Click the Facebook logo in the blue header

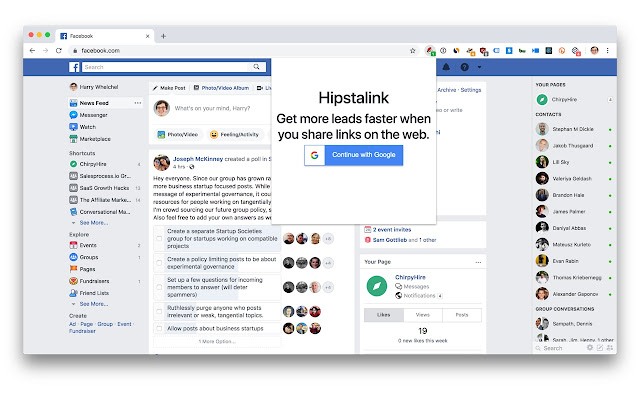[x=74, y=67]
